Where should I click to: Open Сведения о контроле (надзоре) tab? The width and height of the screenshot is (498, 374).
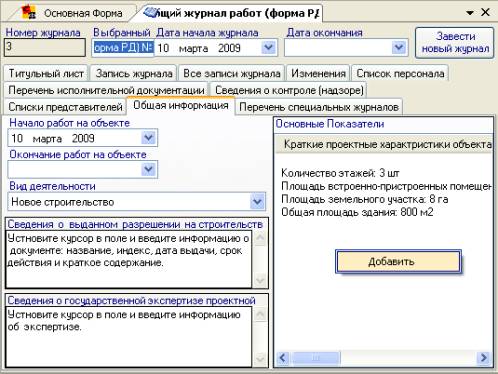click(x=289, y=90)
